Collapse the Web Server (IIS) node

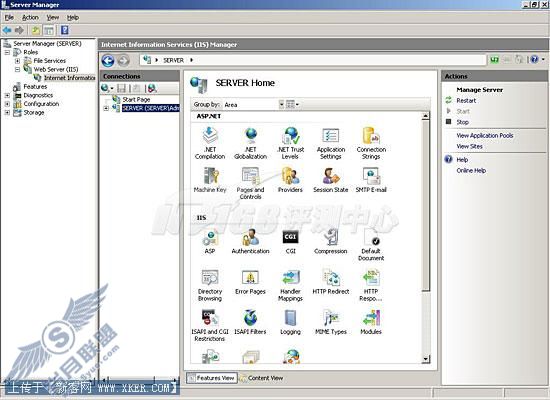[x=17, y=69]
